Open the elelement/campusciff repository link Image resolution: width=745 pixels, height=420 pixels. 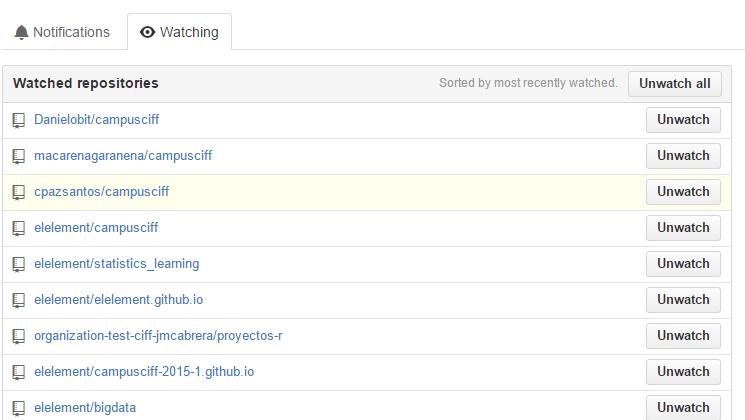96,228
